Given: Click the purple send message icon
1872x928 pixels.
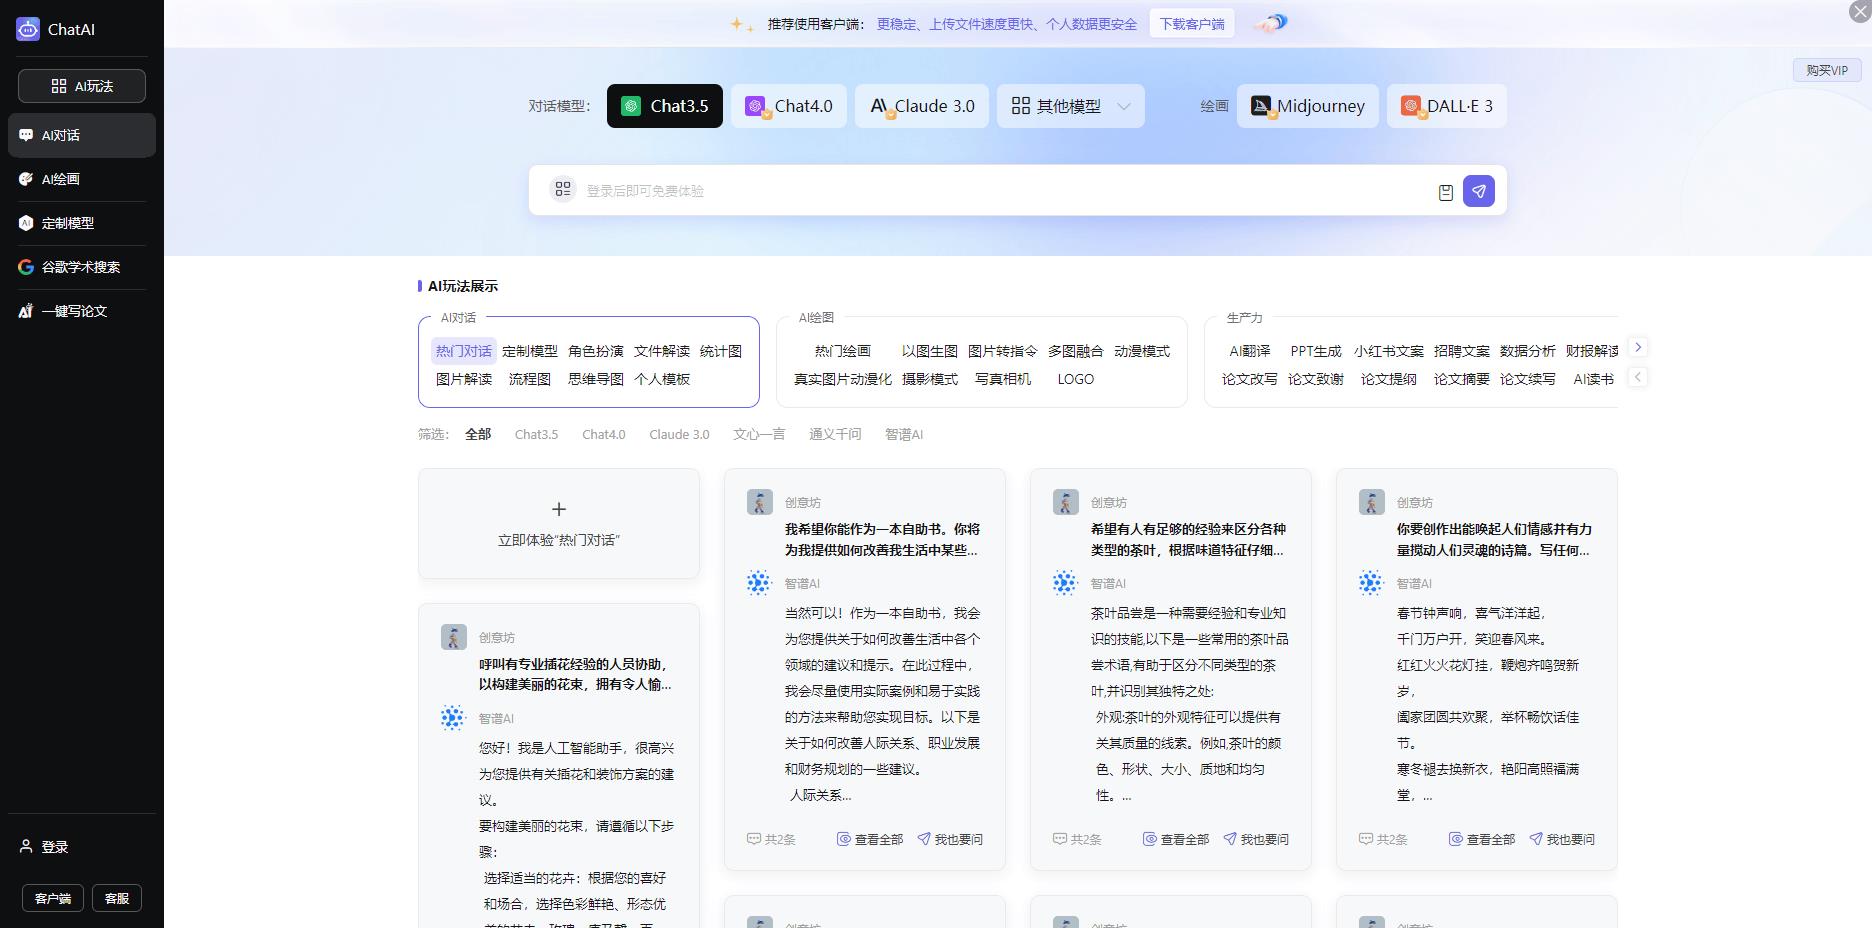Looking at the screenshot, I should pos(1478,191).
